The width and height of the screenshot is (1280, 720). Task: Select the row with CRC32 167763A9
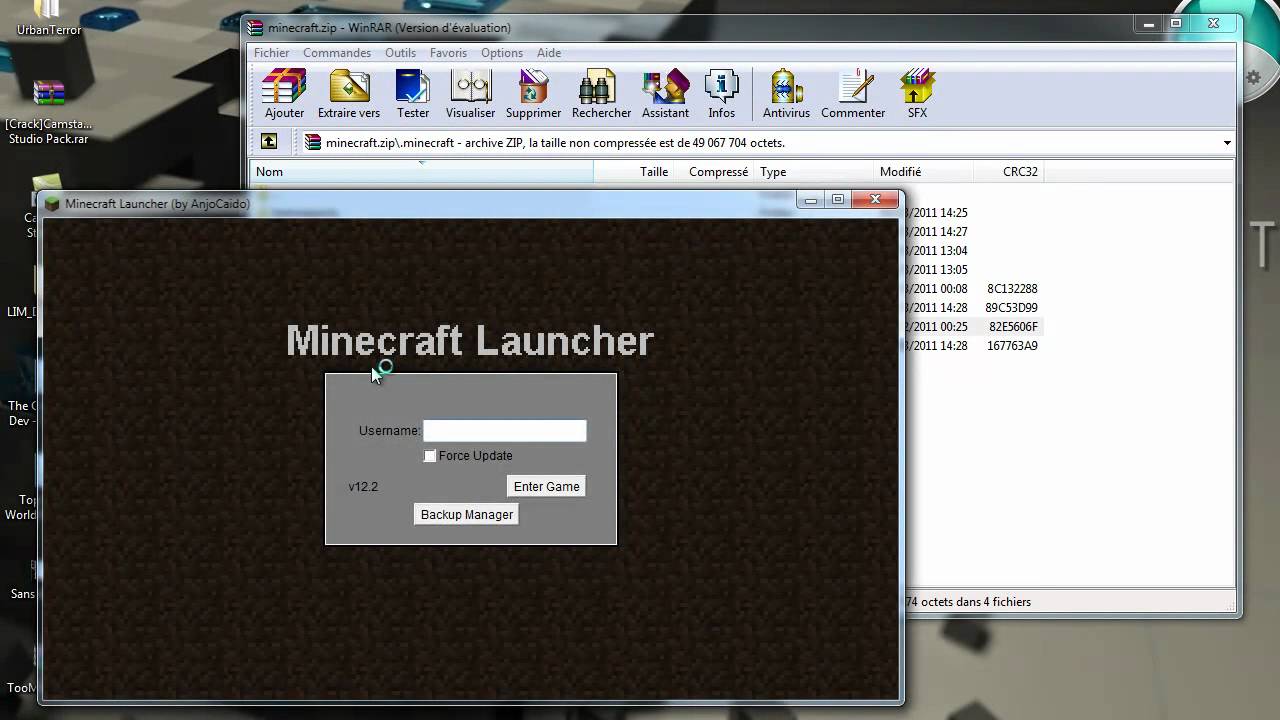[x=972, y=346]
